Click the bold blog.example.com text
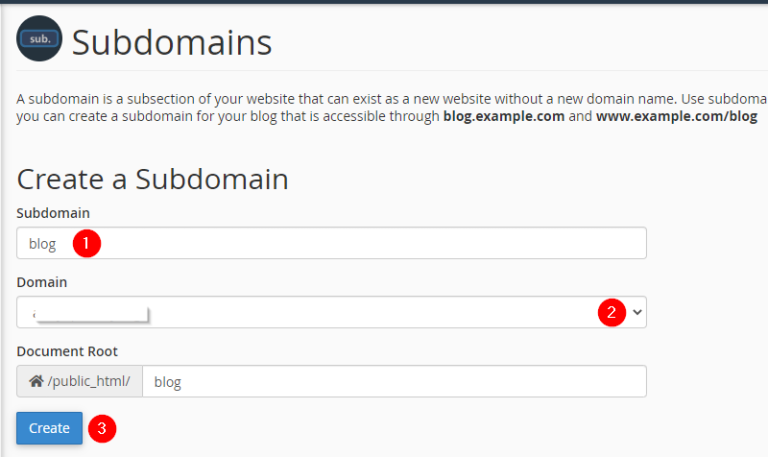 pos(506,117)
